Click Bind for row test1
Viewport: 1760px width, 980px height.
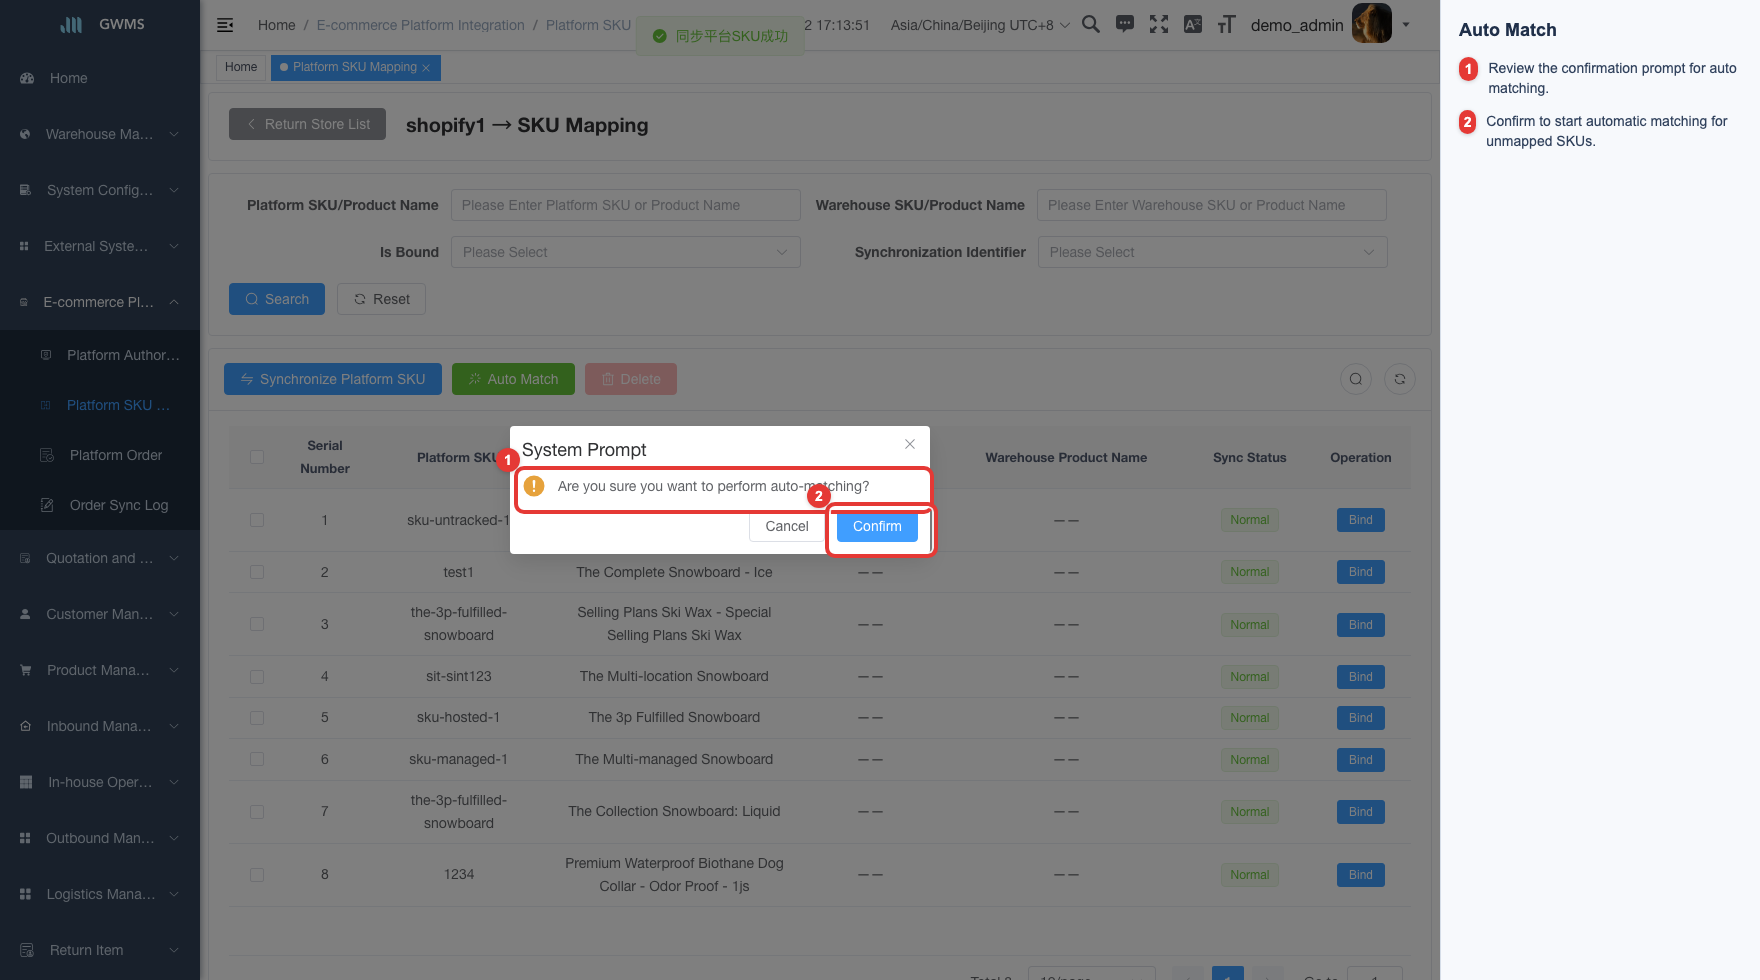pyautogui.click(x=1360, y=572)
